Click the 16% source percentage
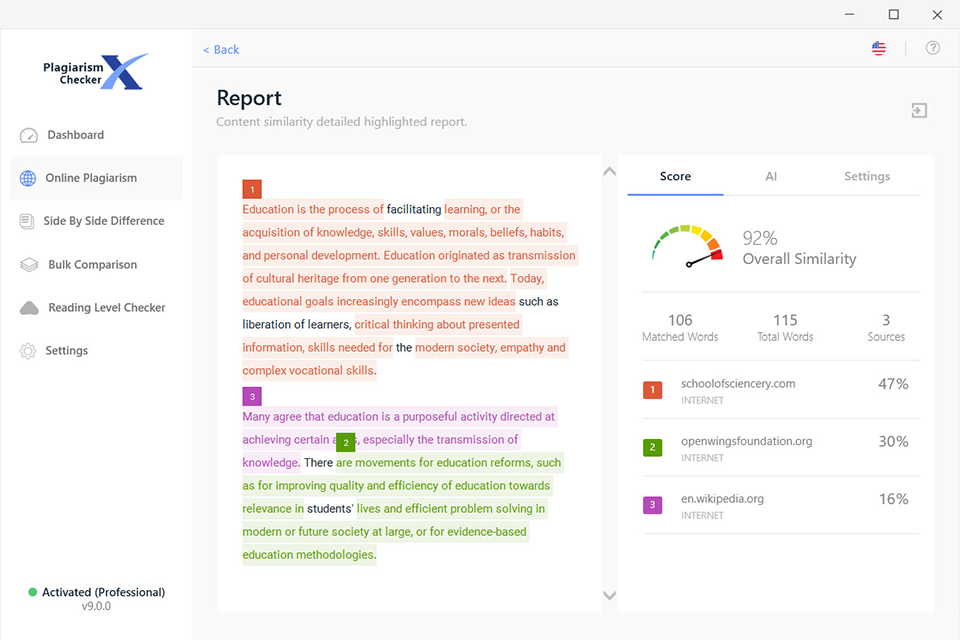 tap(893, 499)
